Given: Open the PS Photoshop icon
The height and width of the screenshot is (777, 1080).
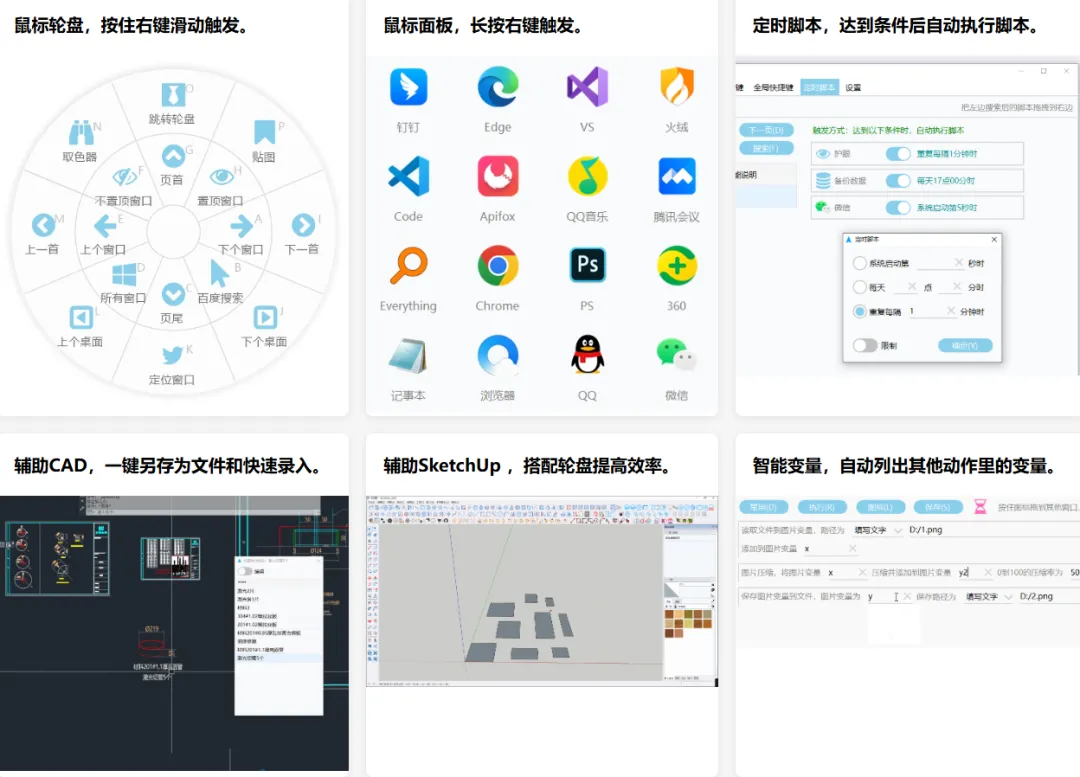Looking at the screenshot, I should (x=588, y=265).
